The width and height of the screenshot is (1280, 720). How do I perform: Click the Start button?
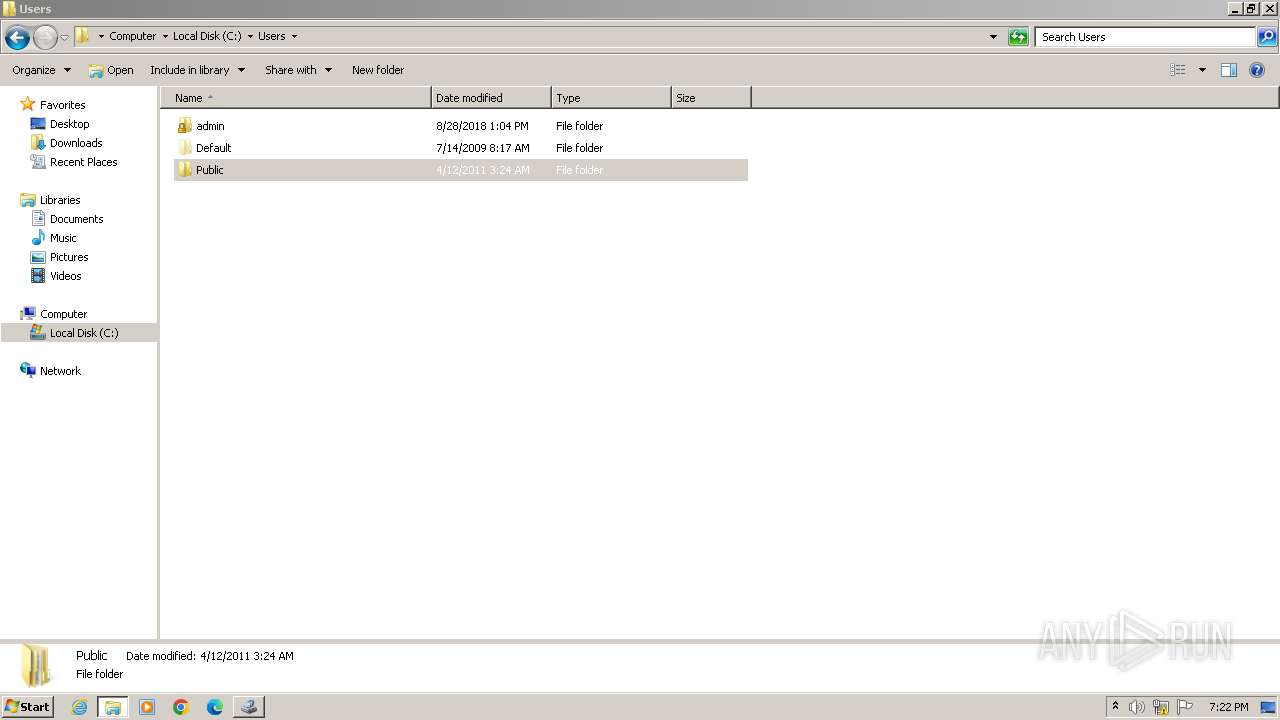[x=28, y=707]
